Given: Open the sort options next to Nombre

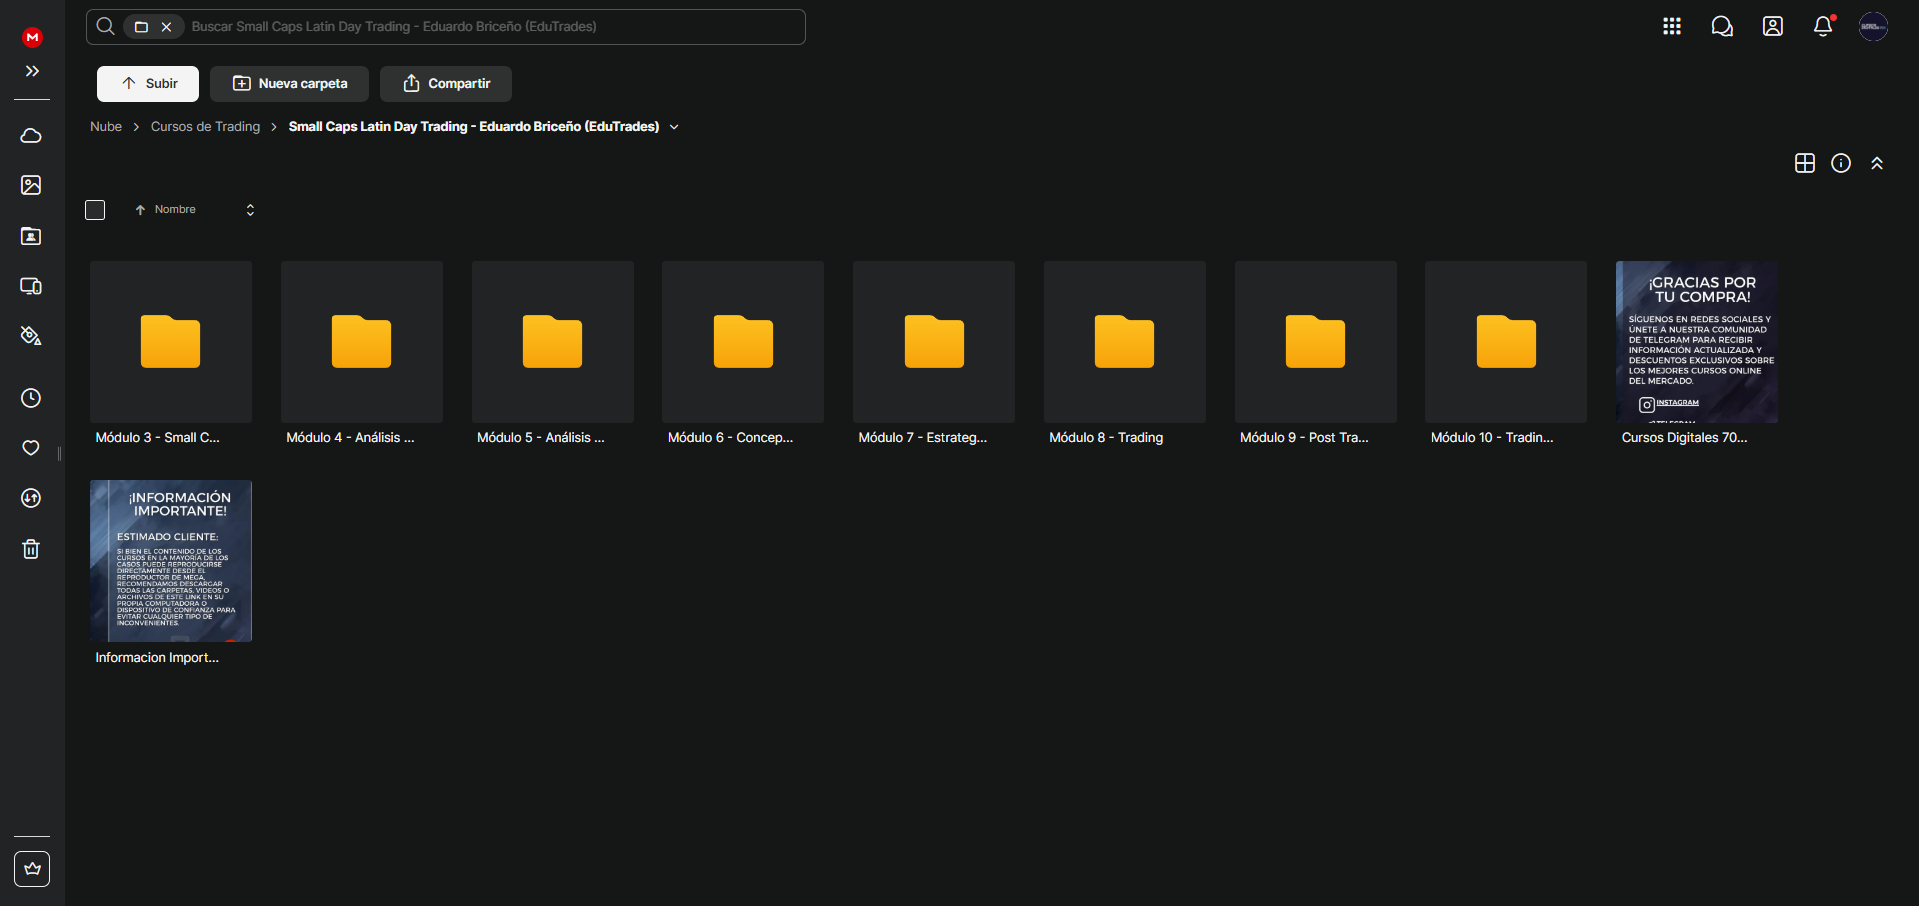Looking at the screenshot, I should [x=250, y=210].
